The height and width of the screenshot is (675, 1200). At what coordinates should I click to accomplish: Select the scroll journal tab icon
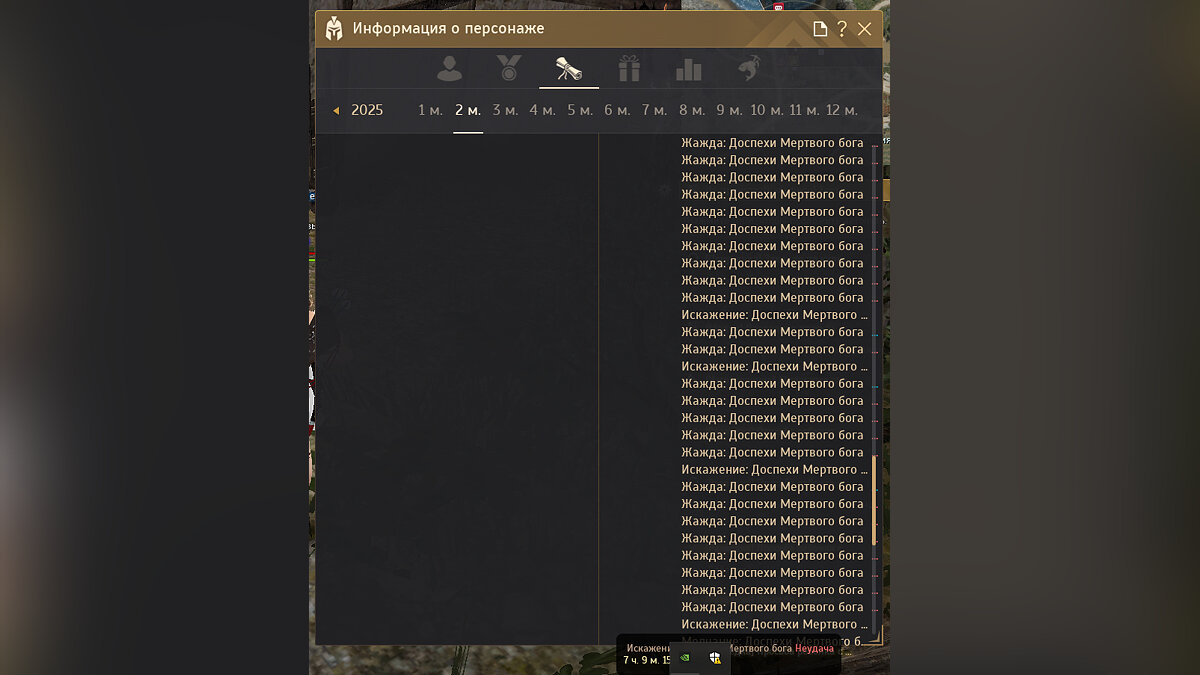569,69
